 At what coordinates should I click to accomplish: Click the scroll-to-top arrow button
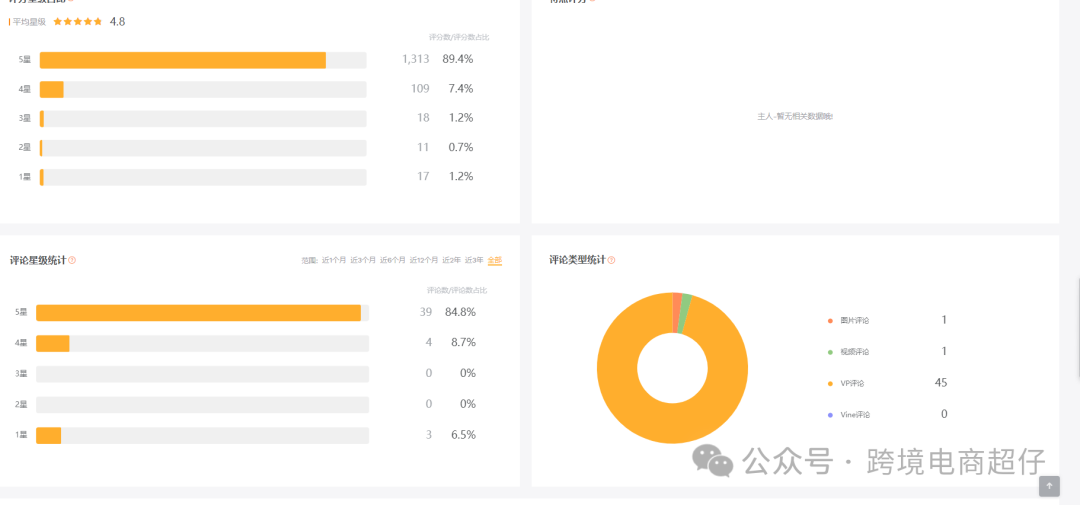pos(1049,486)
